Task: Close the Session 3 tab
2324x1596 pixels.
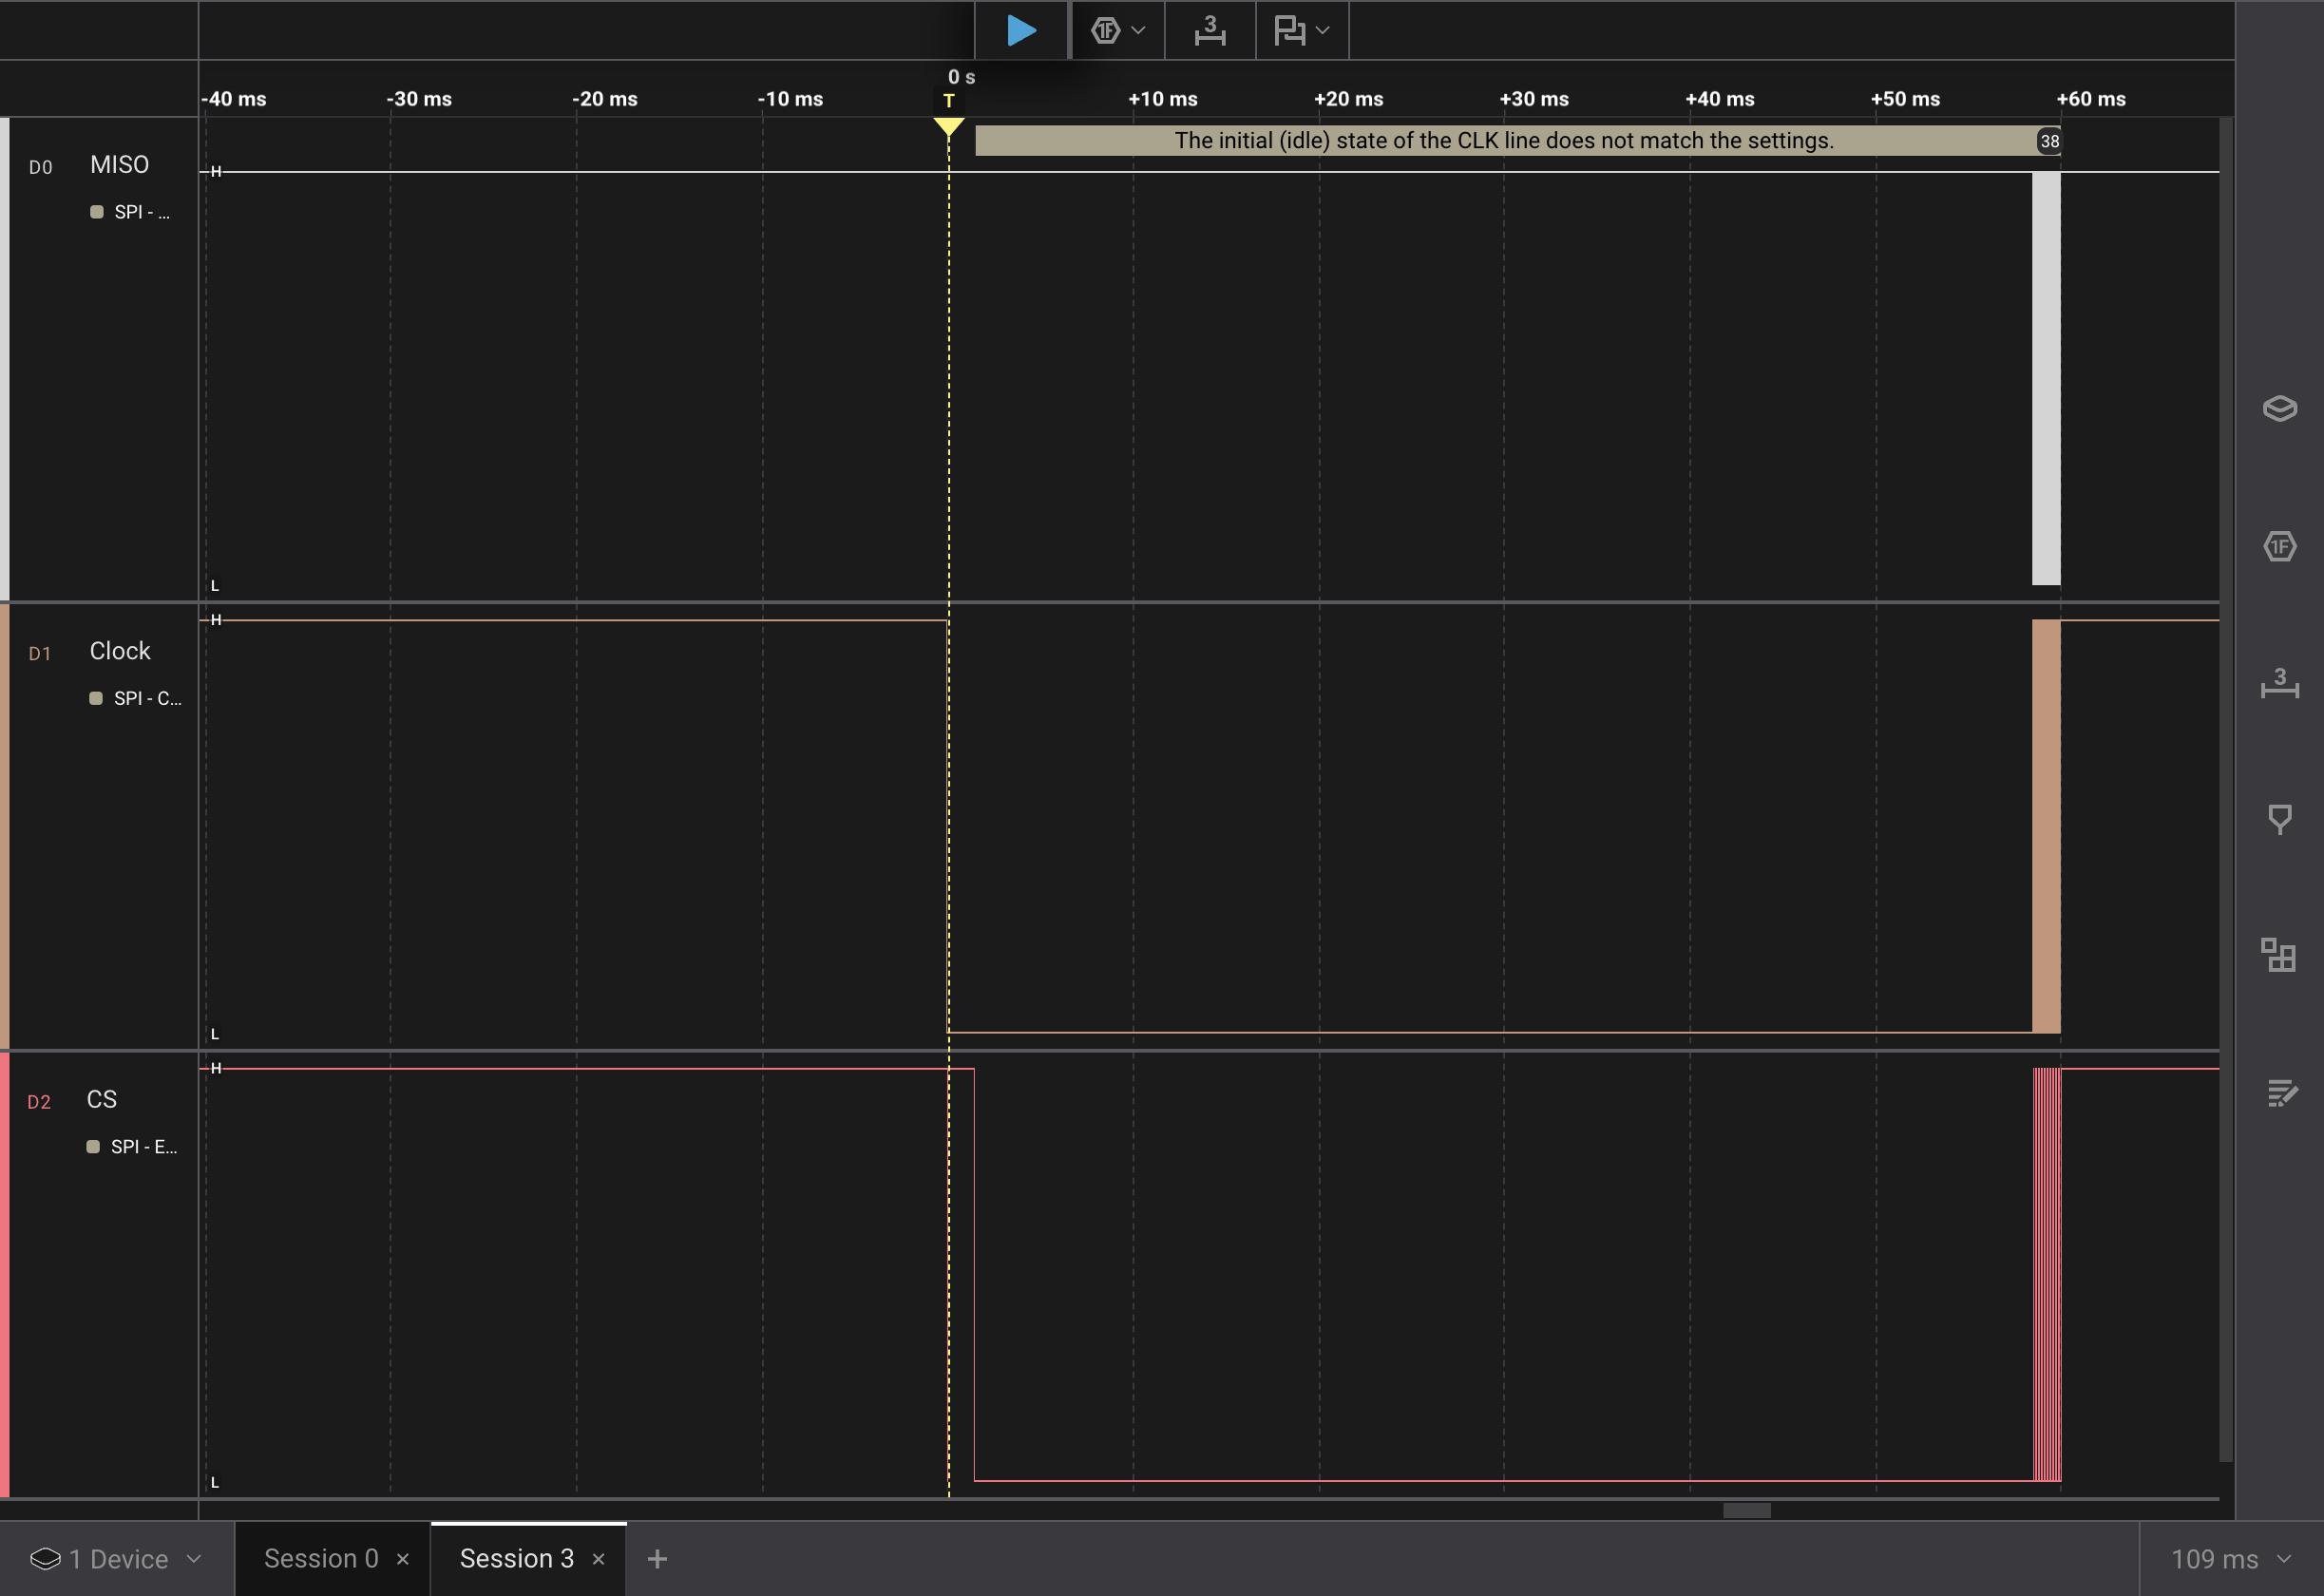Action: tap(598, 1559)
